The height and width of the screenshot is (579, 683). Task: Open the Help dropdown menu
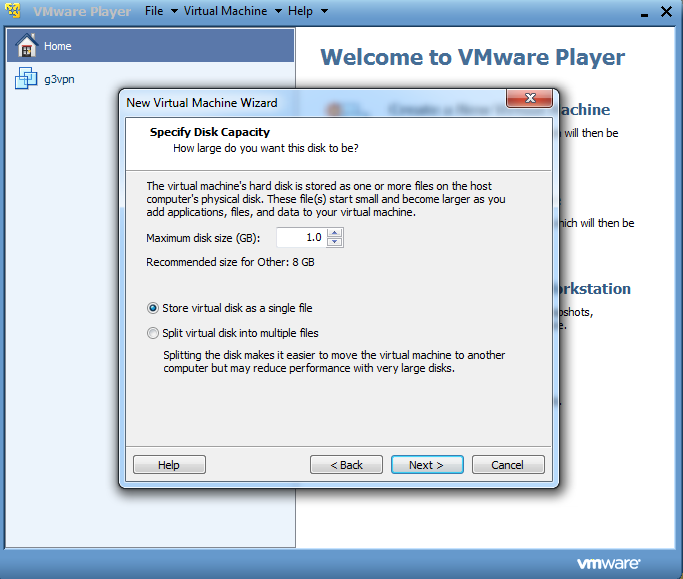(306, 11)
